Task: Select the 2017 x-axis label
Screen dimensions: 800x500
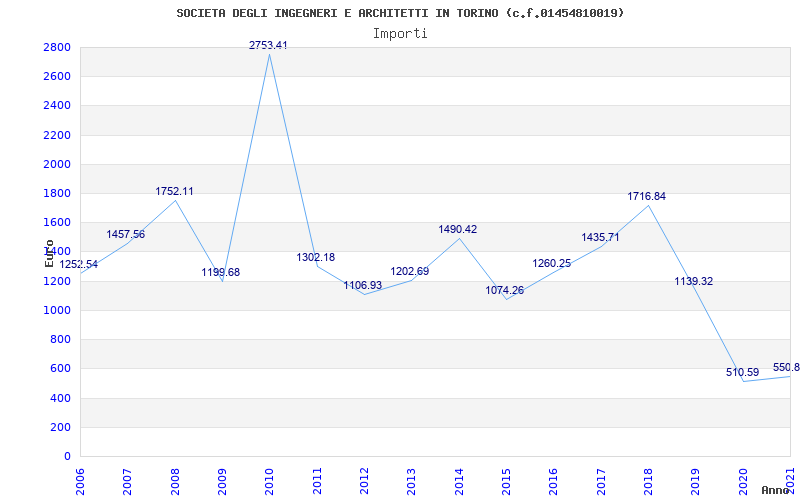Action: click(602, 481)
